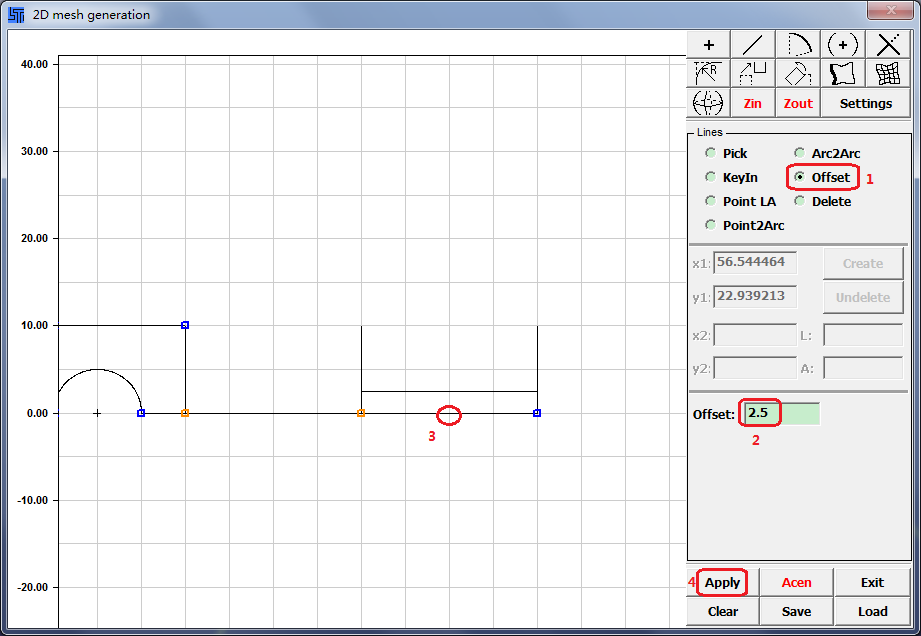The width and height of the screenshot is (921, 636).
Task: Choose the KeyIn radio option
Action: pos(732,177)
